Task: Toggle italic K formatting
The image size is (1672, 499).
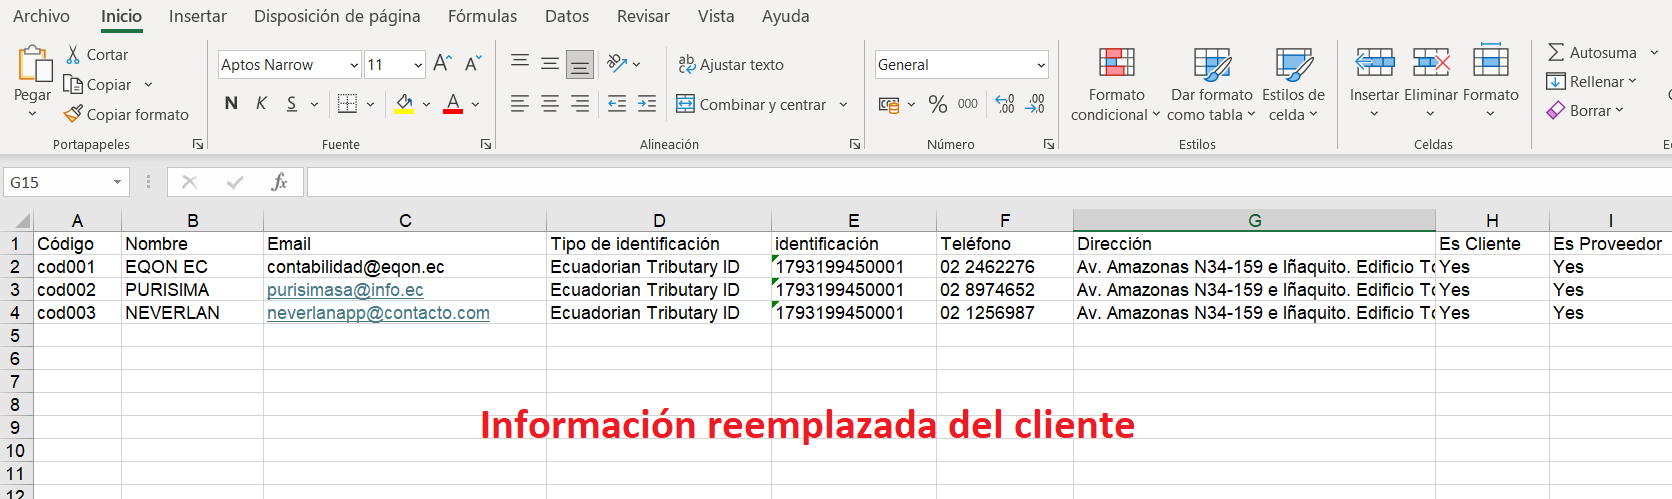Action: pos(261,103)
